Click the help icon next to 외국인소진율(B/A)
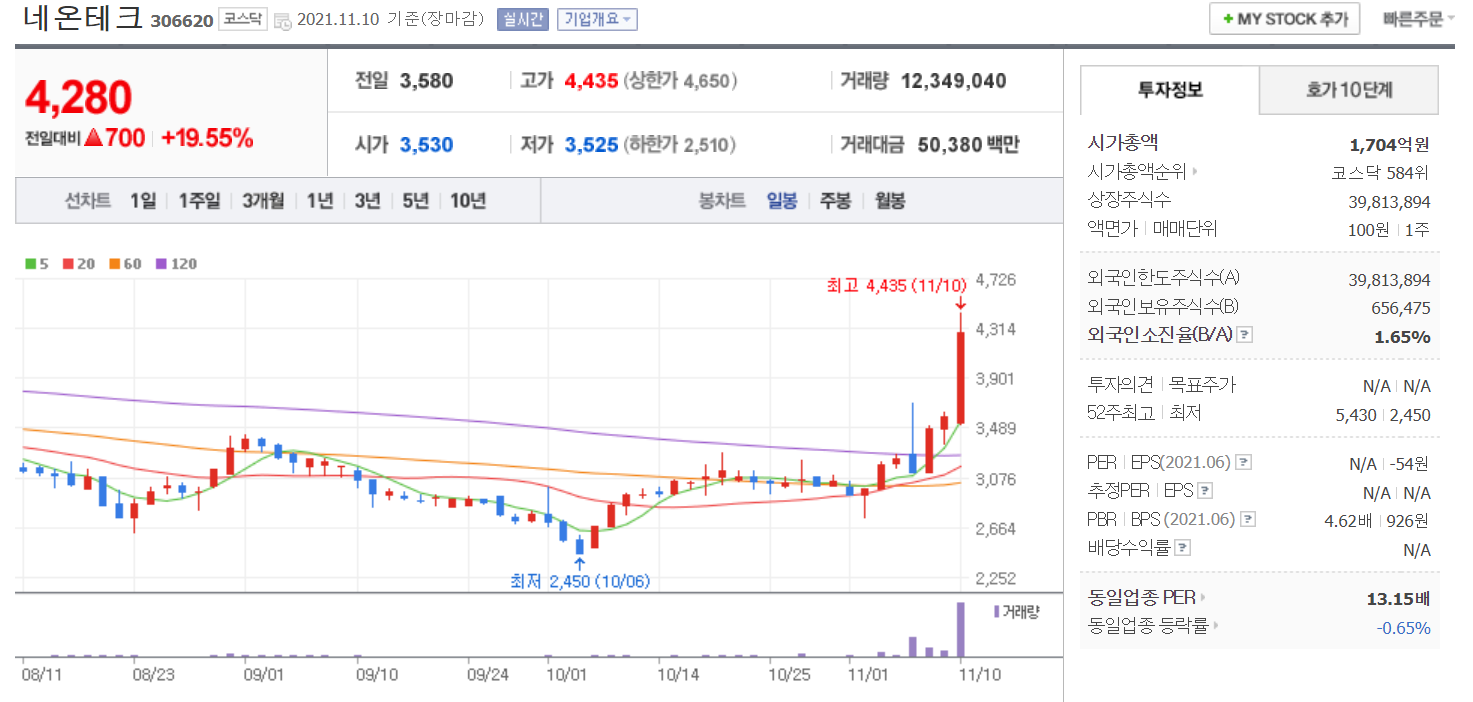1473x702 pixels. point(1244,335)
